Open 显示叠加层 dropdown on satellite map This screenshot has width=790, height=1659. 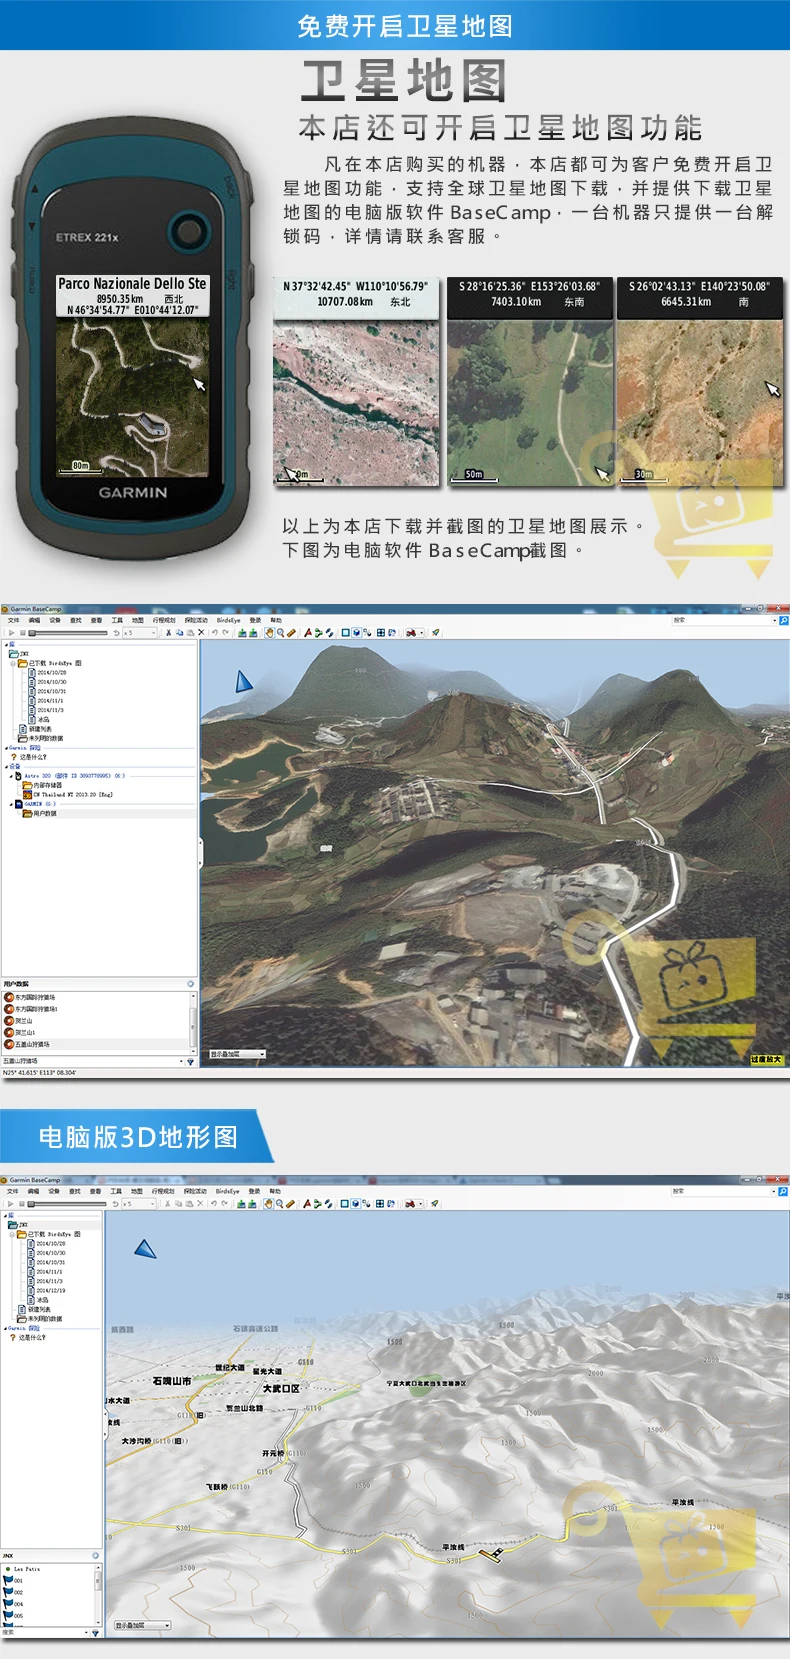(237, 1054)
